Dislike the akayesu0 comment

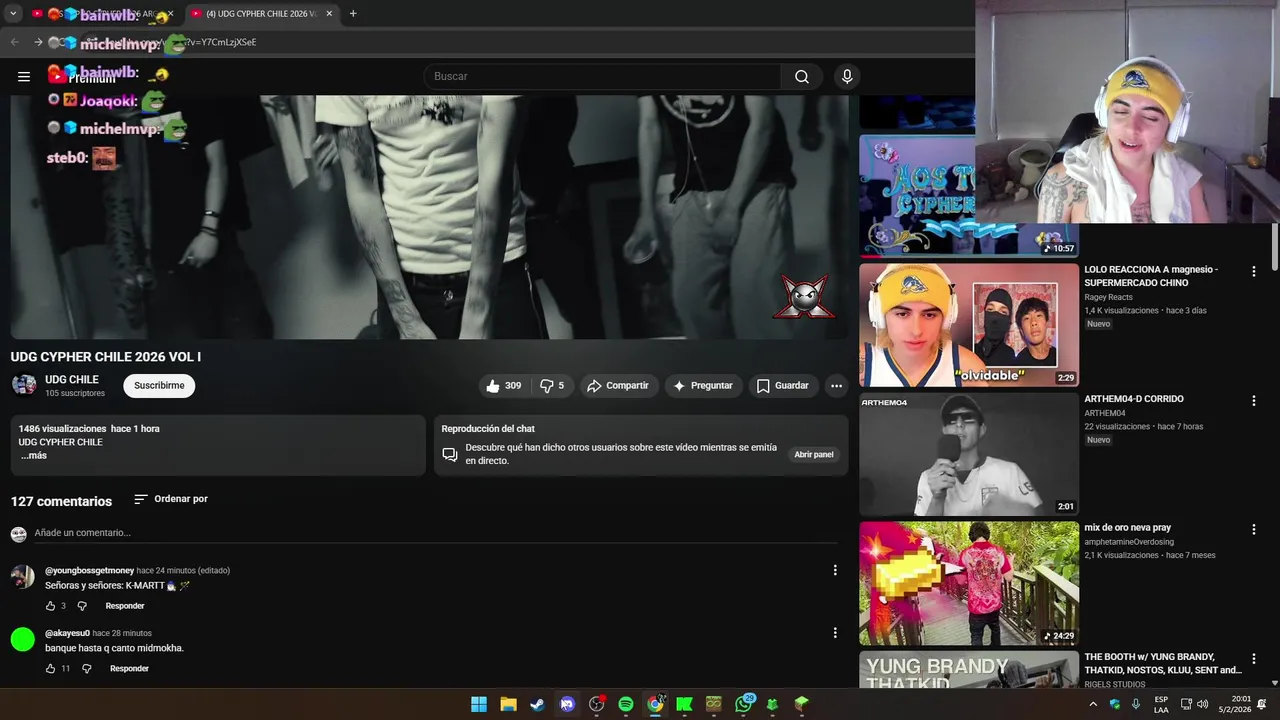pyautogui.click(x=87, y=668)
